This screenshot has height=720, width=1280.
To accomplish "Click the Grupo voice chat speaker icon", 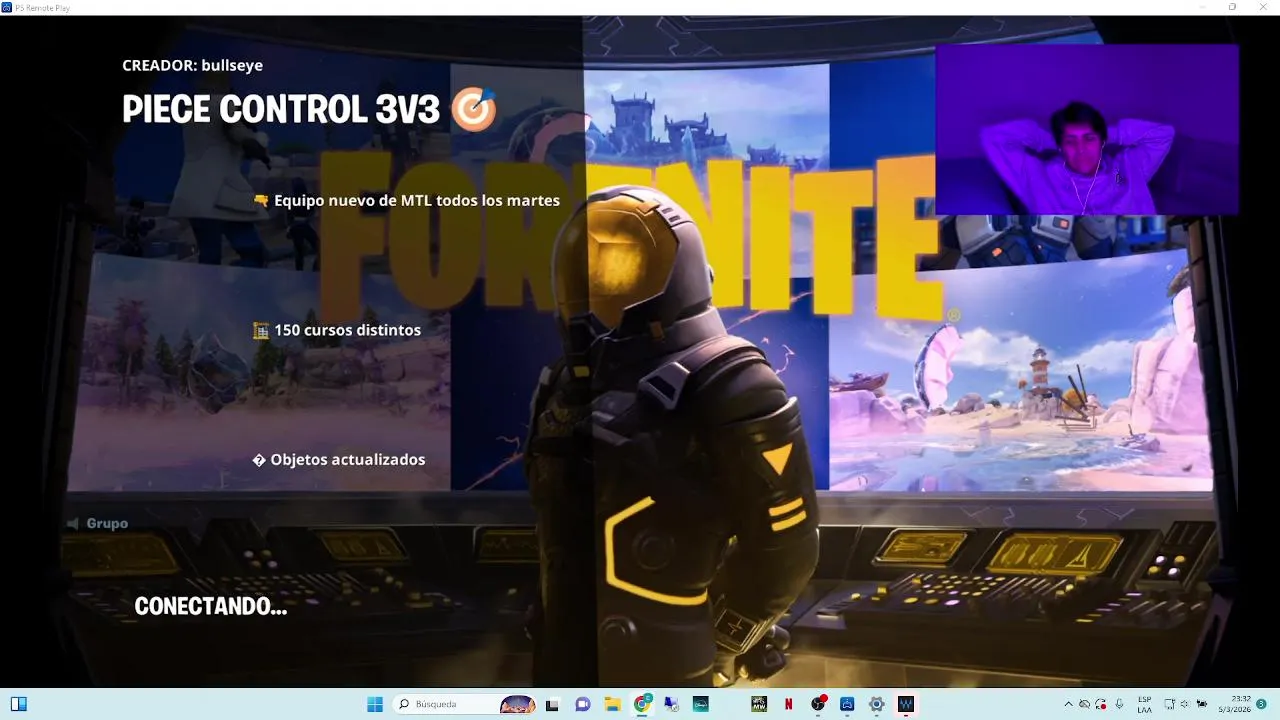I will [72, 523].
